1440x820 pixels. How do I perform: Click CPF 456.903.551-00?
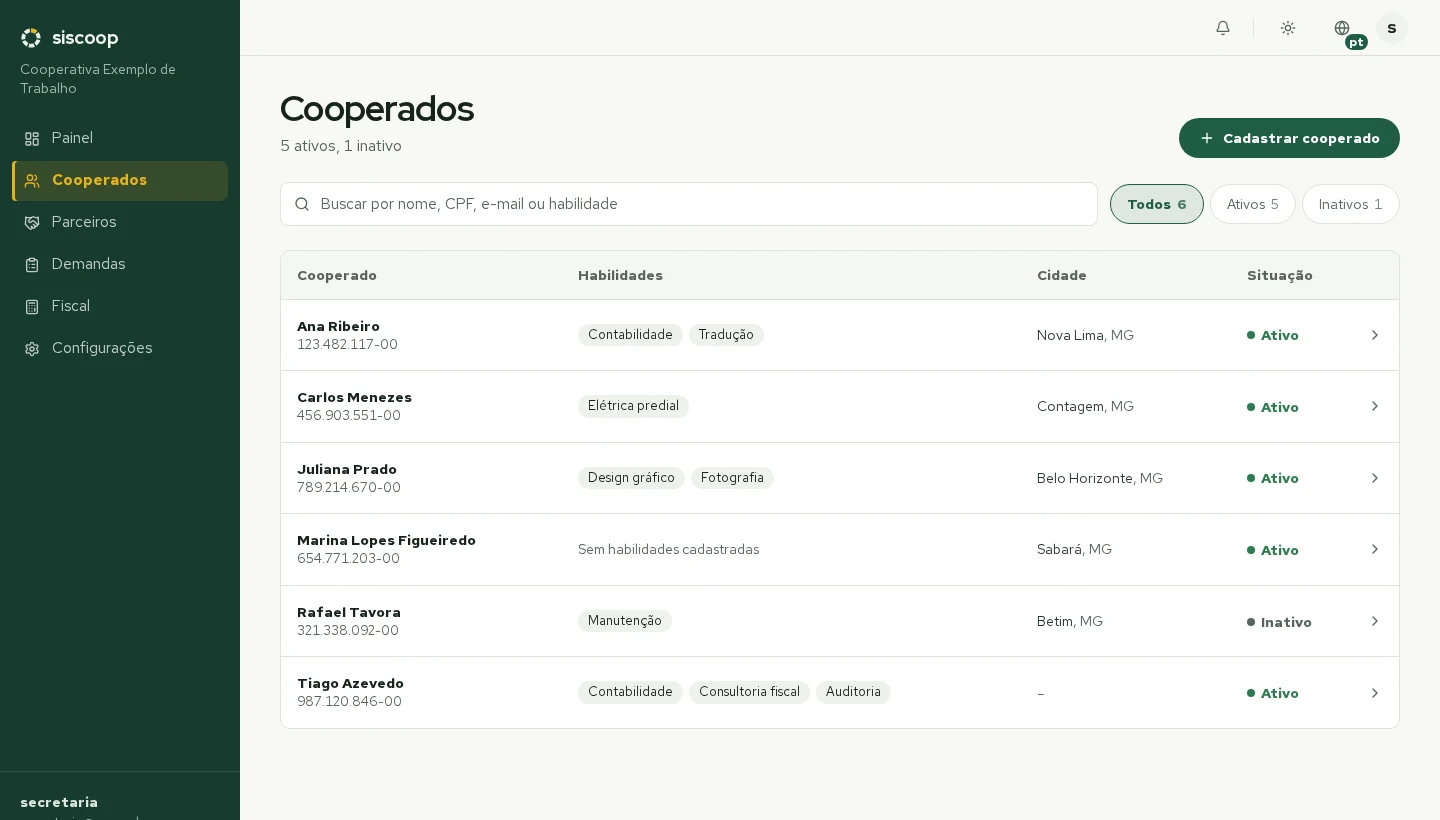[x=349, y=415]
